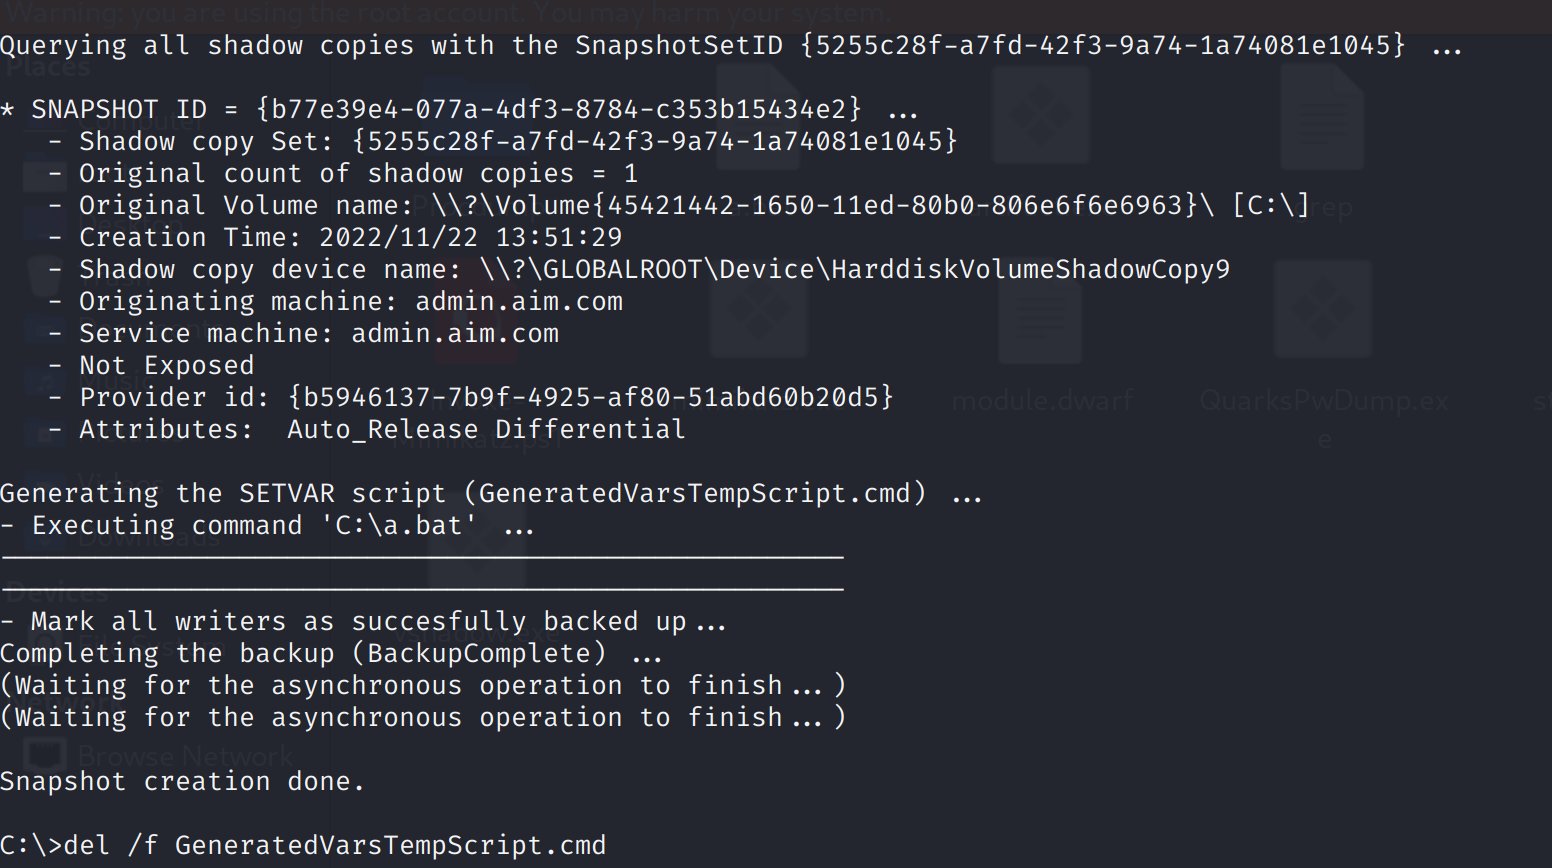
Task: Click the Shadow copy Set GUID text
Action: click(655, 141)
